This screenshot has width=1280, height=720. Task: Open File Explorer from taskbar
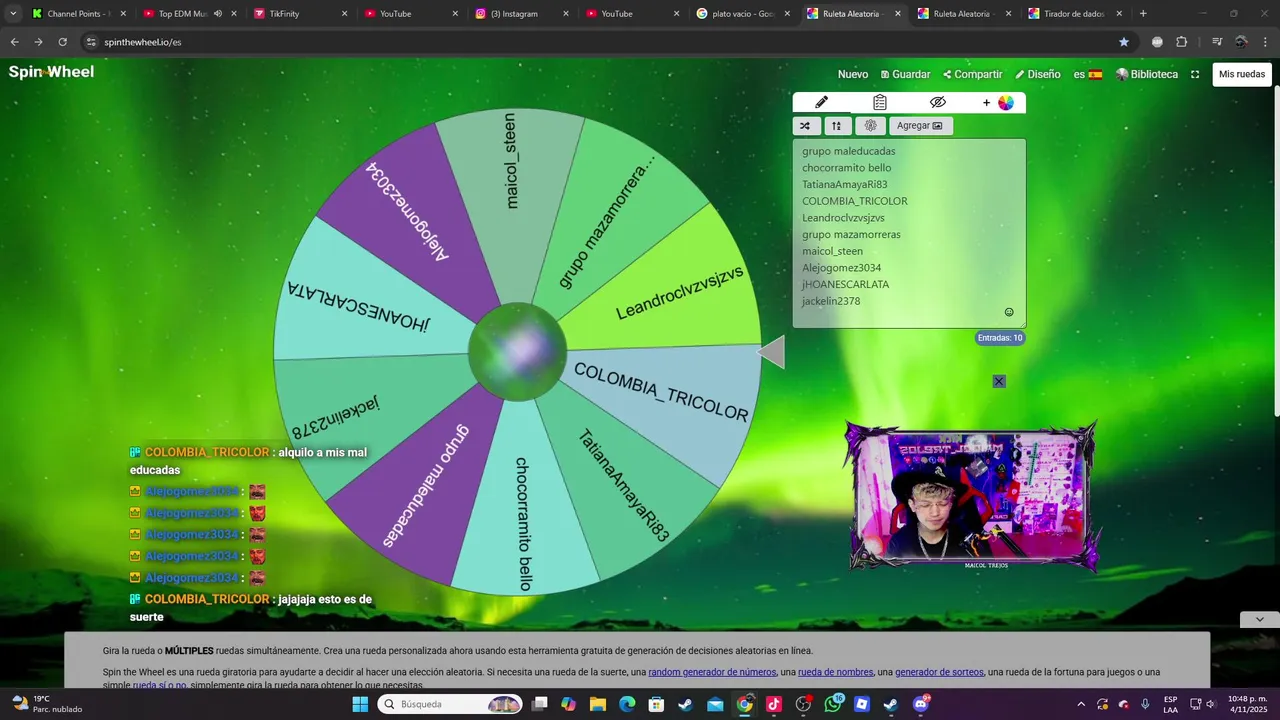click(x=597, y=704)
